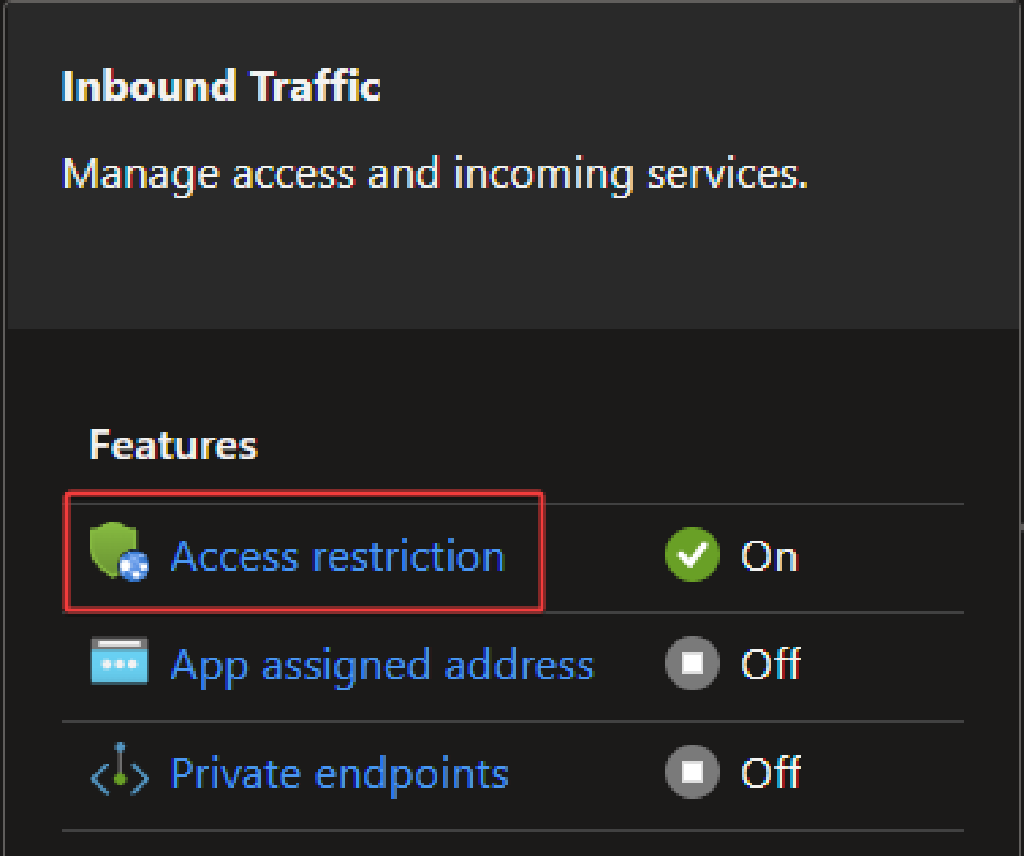Click the Inbound Traffic heading

click(221, 87)
